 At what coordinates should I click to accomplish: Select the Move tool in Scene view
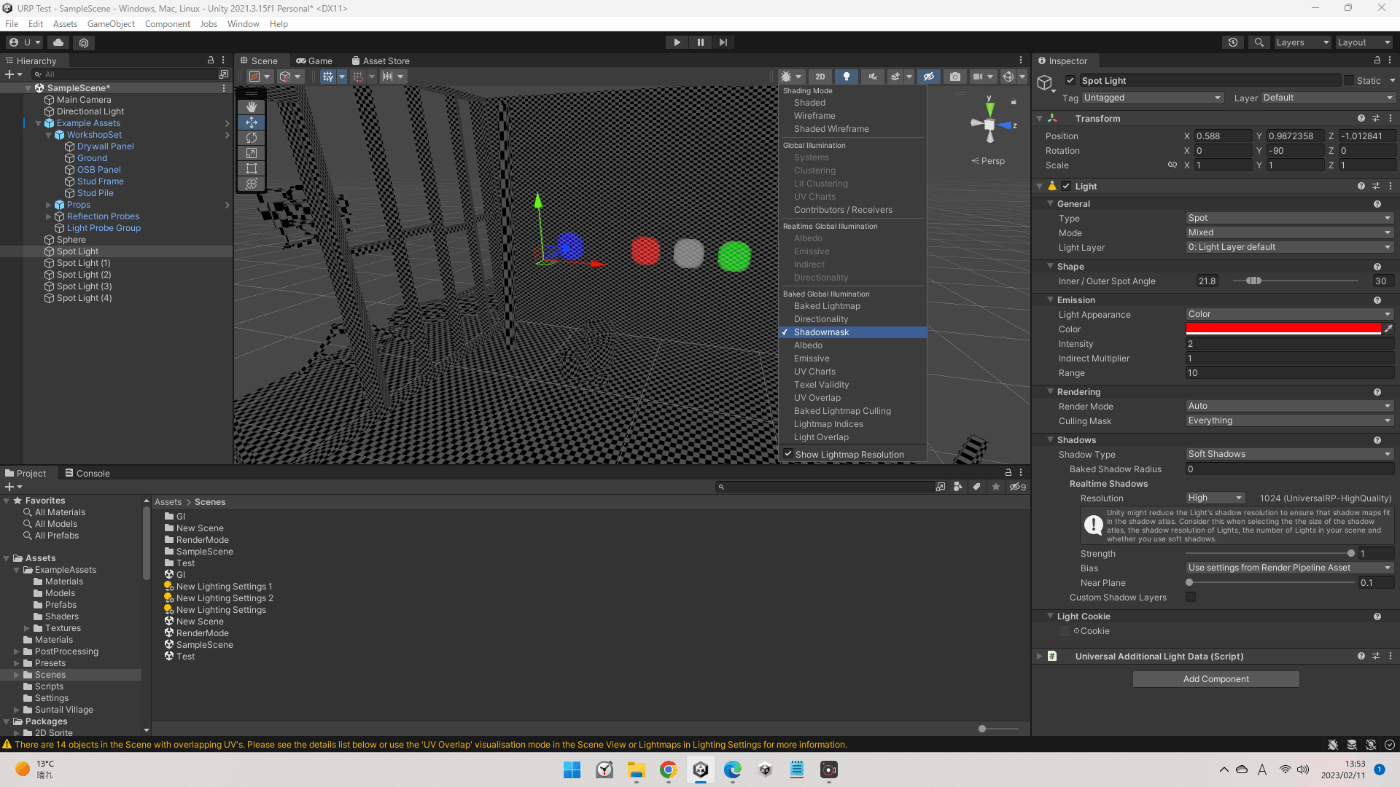point(251,122)
